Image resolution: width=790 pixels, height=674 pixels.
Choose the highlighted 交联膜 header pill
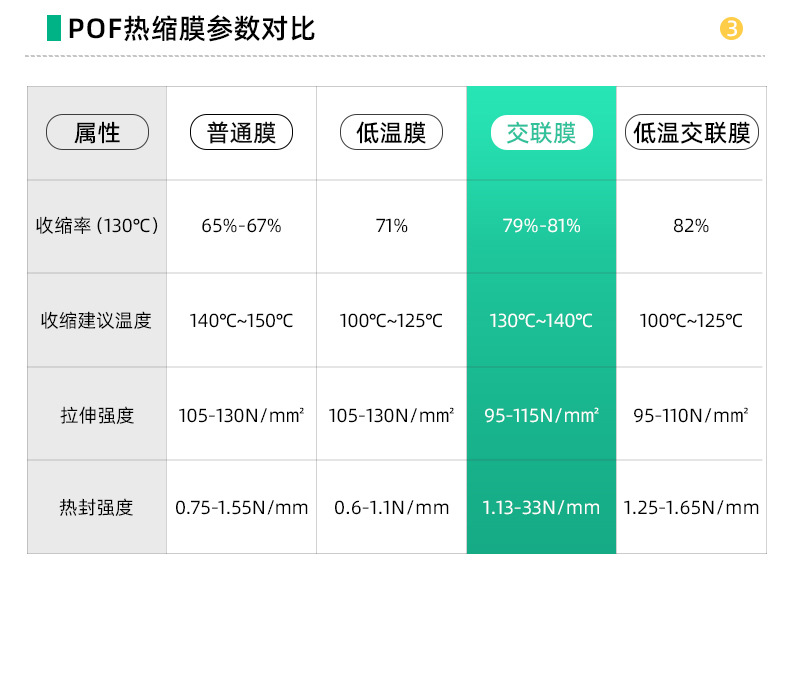tap(541, 132)
